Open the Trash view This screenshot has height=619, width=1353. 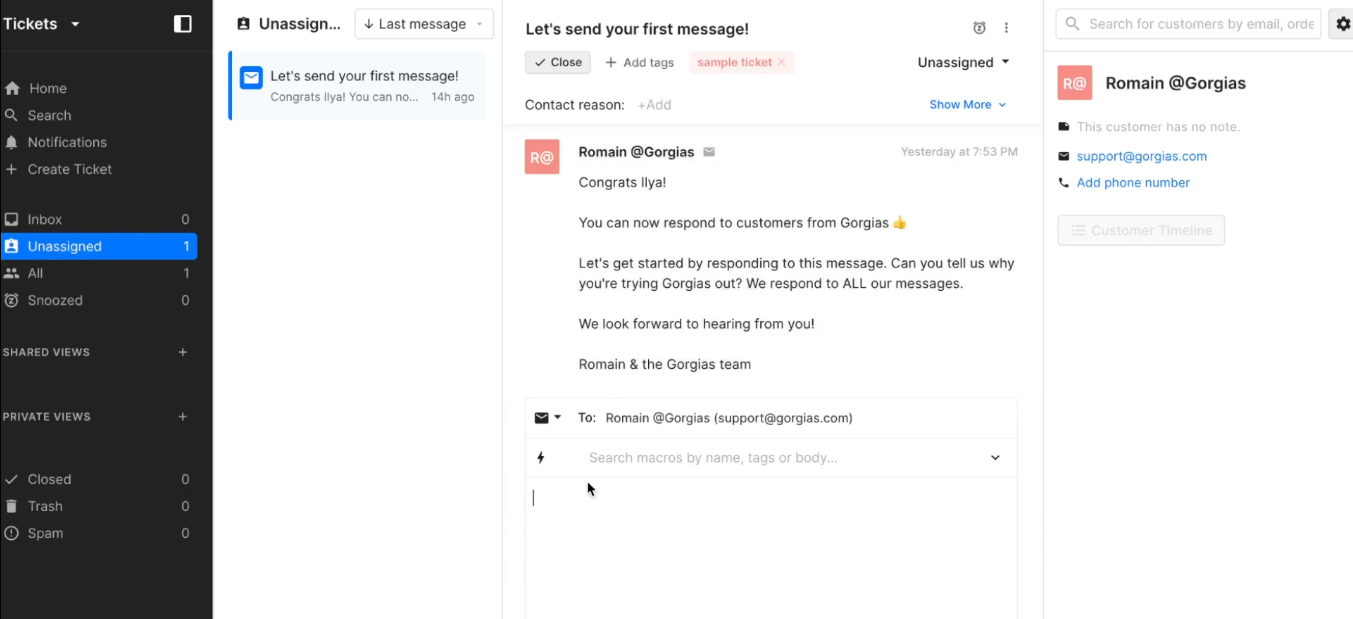point(99,506)
